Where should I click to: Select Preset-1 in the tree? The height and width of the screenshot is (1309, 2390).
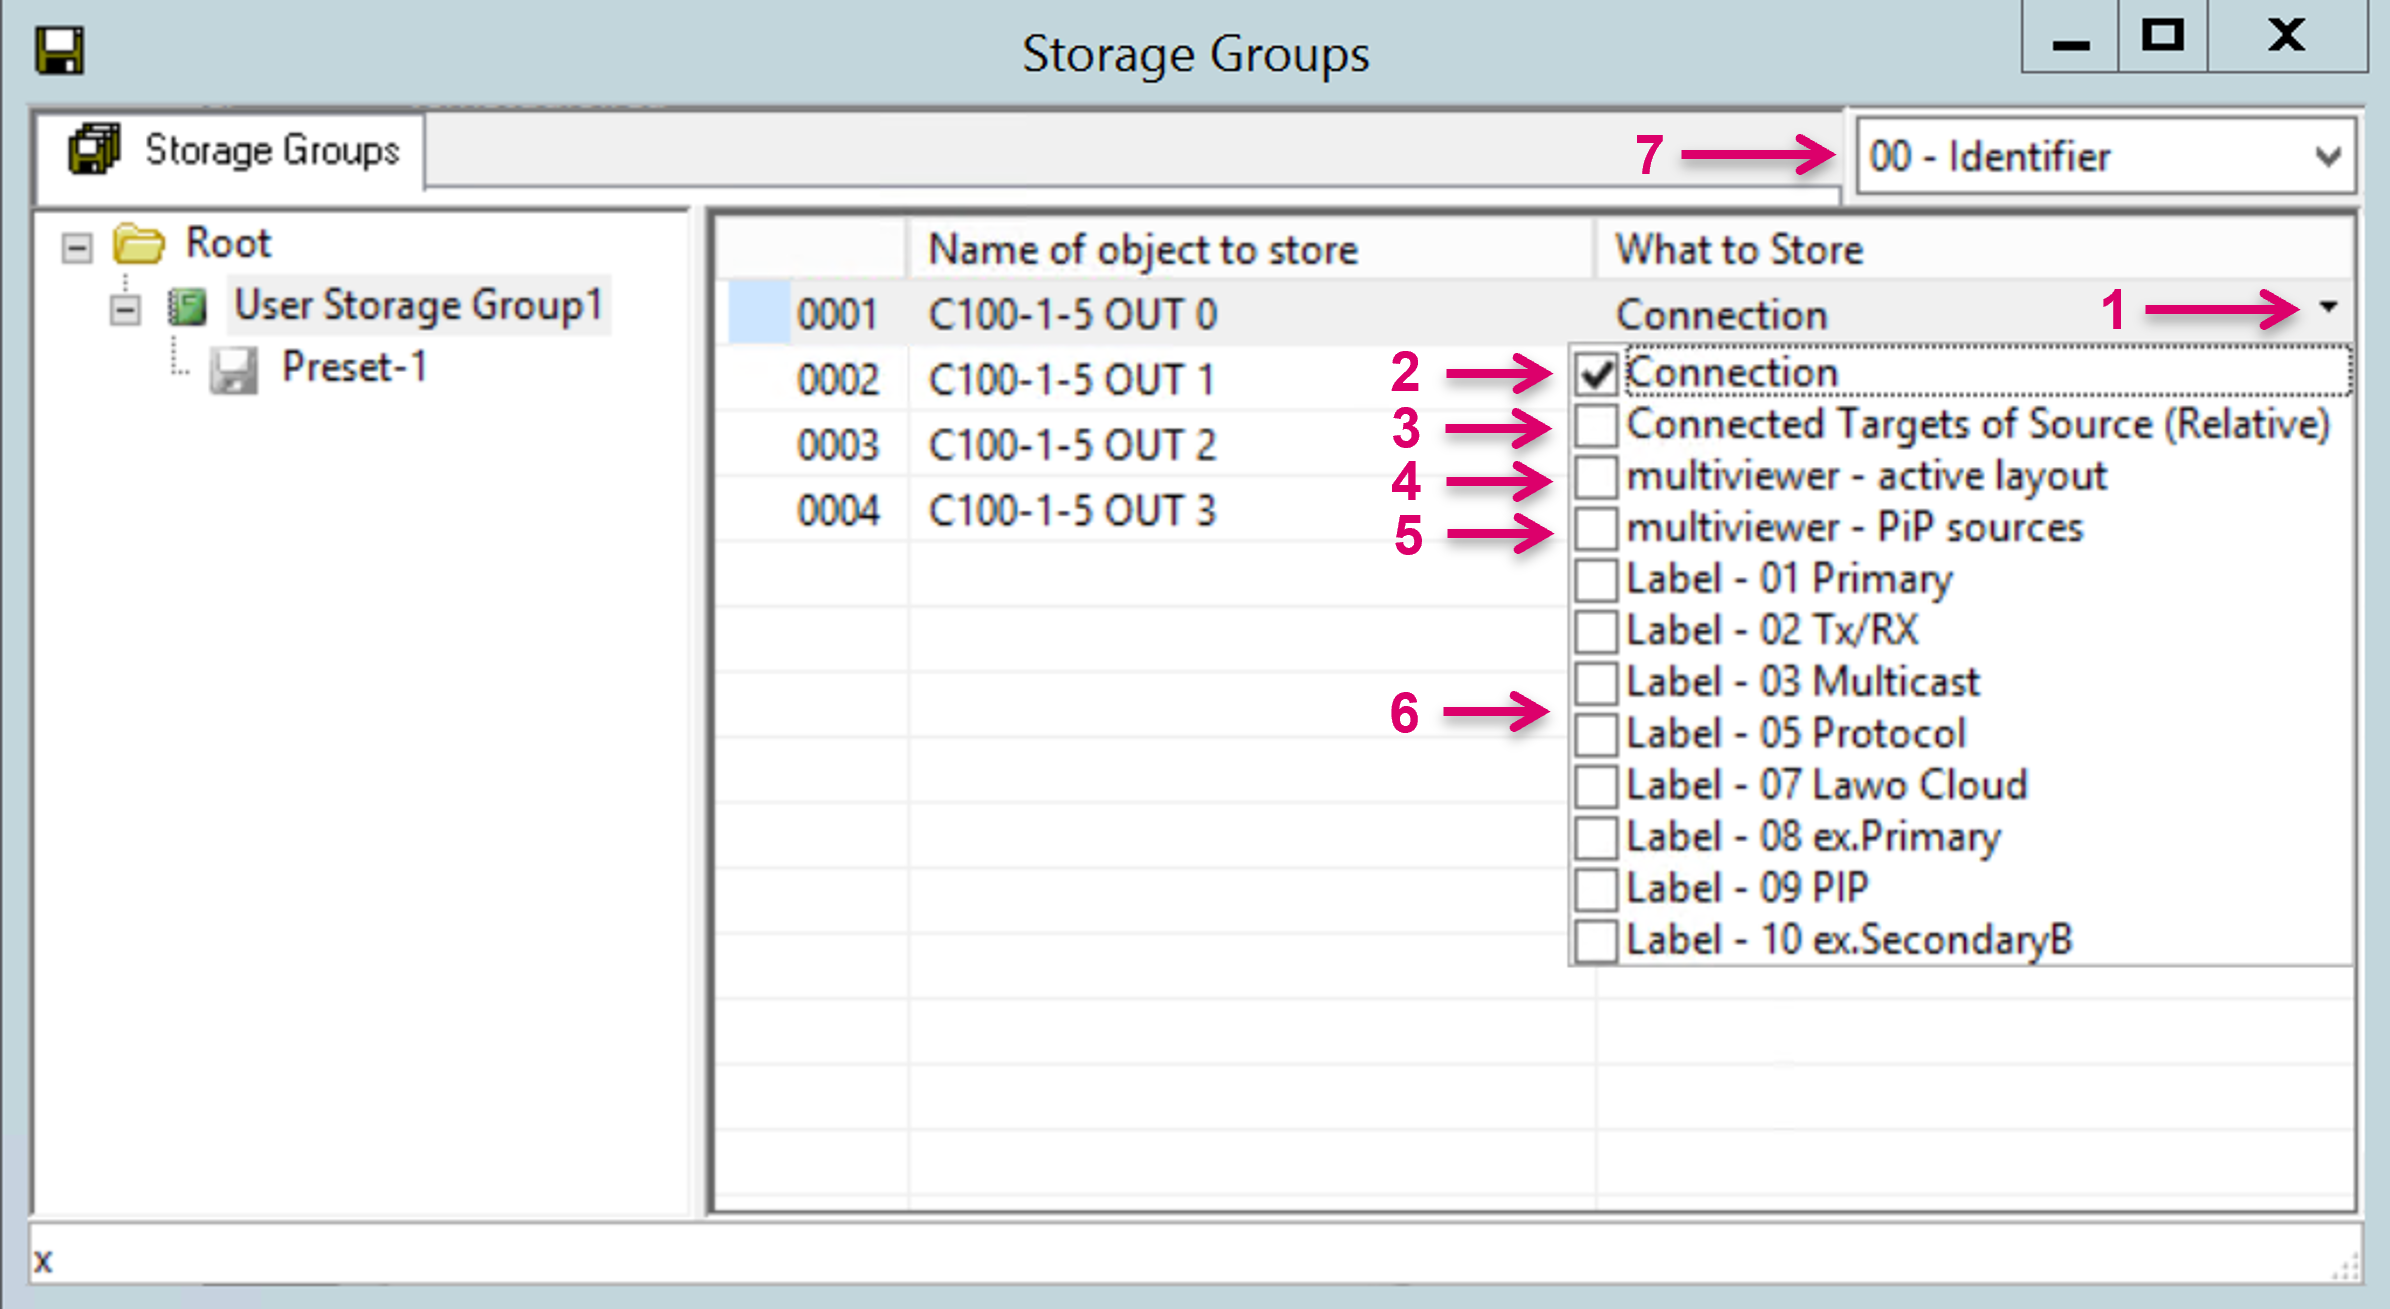tap(354, 367)
